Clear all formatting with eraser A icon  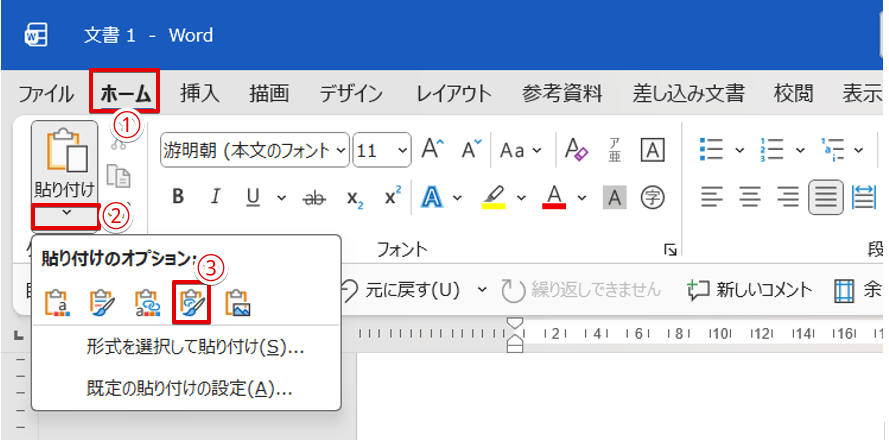click(x=577, y=150)
